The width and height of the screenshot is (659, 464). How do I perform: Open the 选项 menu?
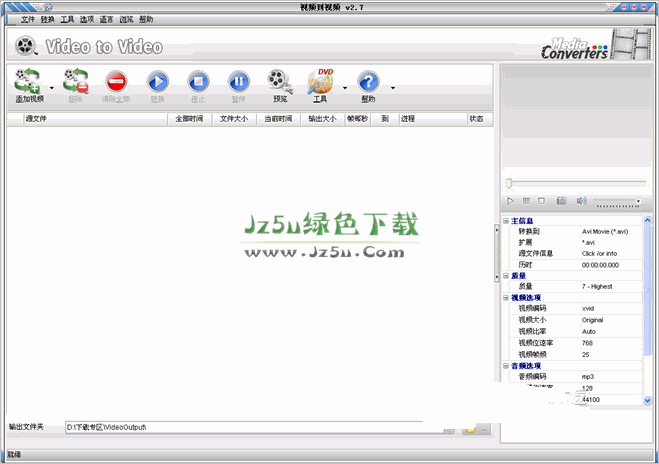pos(87,19)
